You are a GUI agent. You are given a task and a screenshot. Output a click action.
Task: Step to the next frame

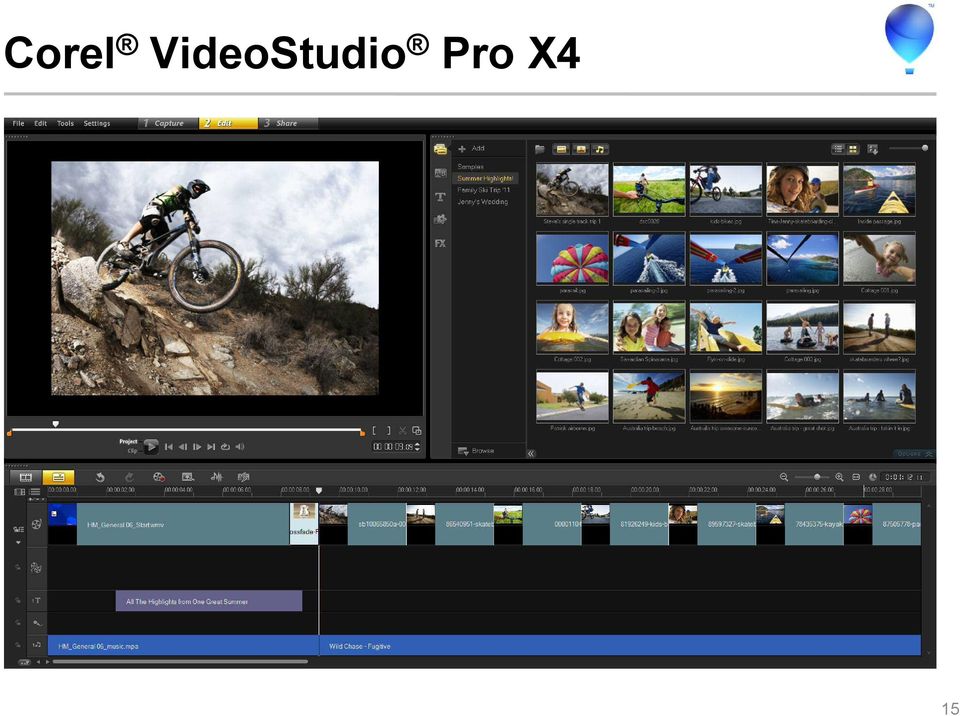[197, 447]
